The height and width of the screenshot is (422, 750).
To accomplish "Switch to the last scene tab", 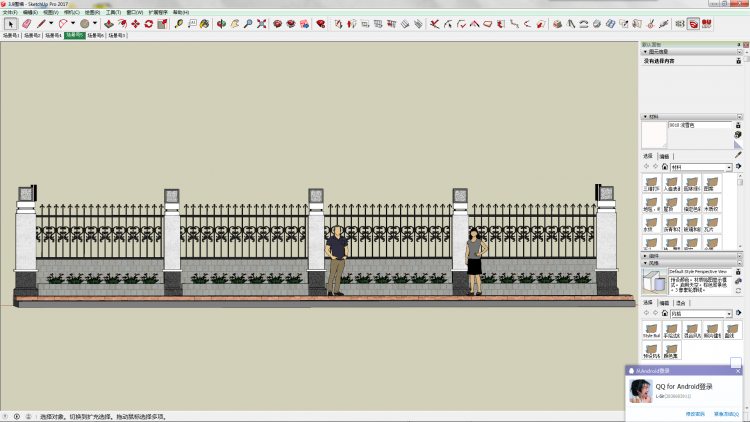I will tap(117, 35).
